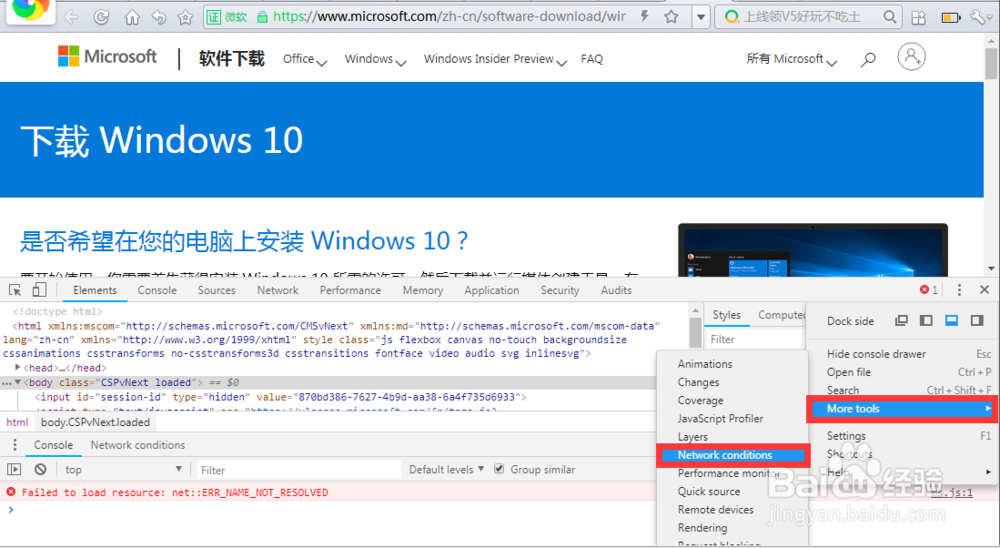This screenshot has height=548, width=1000.
Task: Switch to the Memory tab
Action: click(x=422, y=290)
